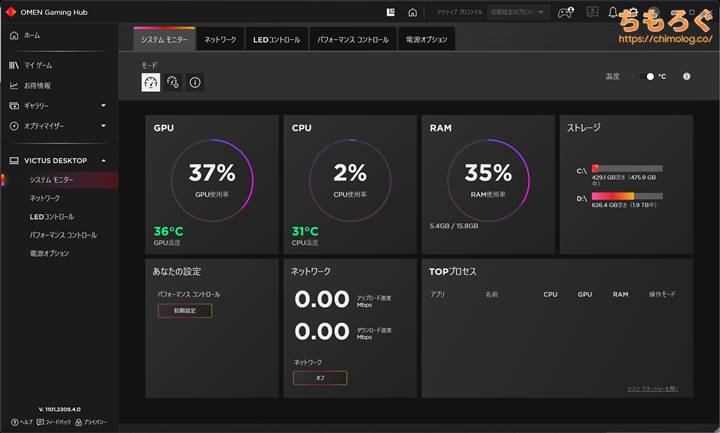Click the RAM column header in TOPプロセス
Screen dimensions: 720x433
tap(620, 294)
